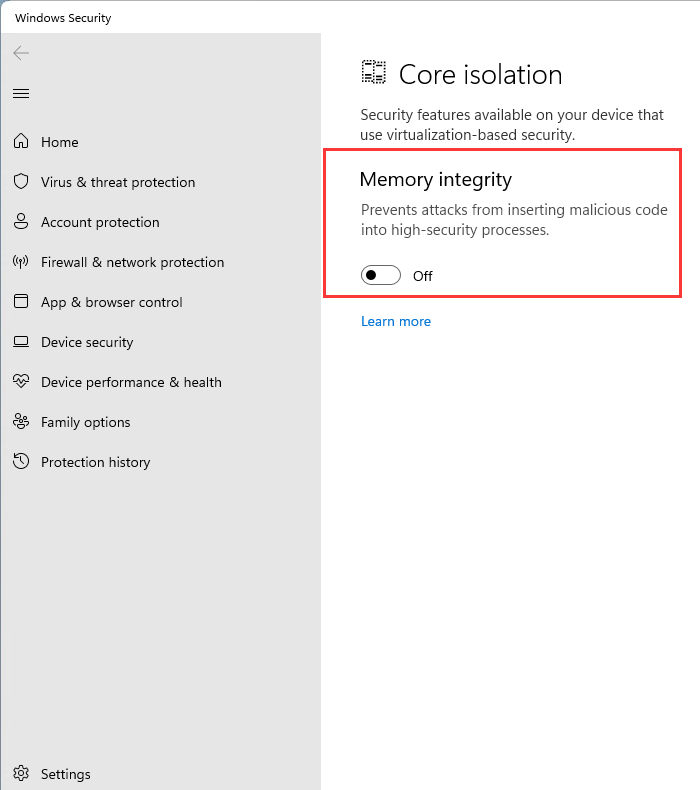The image size is (700, 790).
Task: Click the Settings gear icon
Action: 21,773
